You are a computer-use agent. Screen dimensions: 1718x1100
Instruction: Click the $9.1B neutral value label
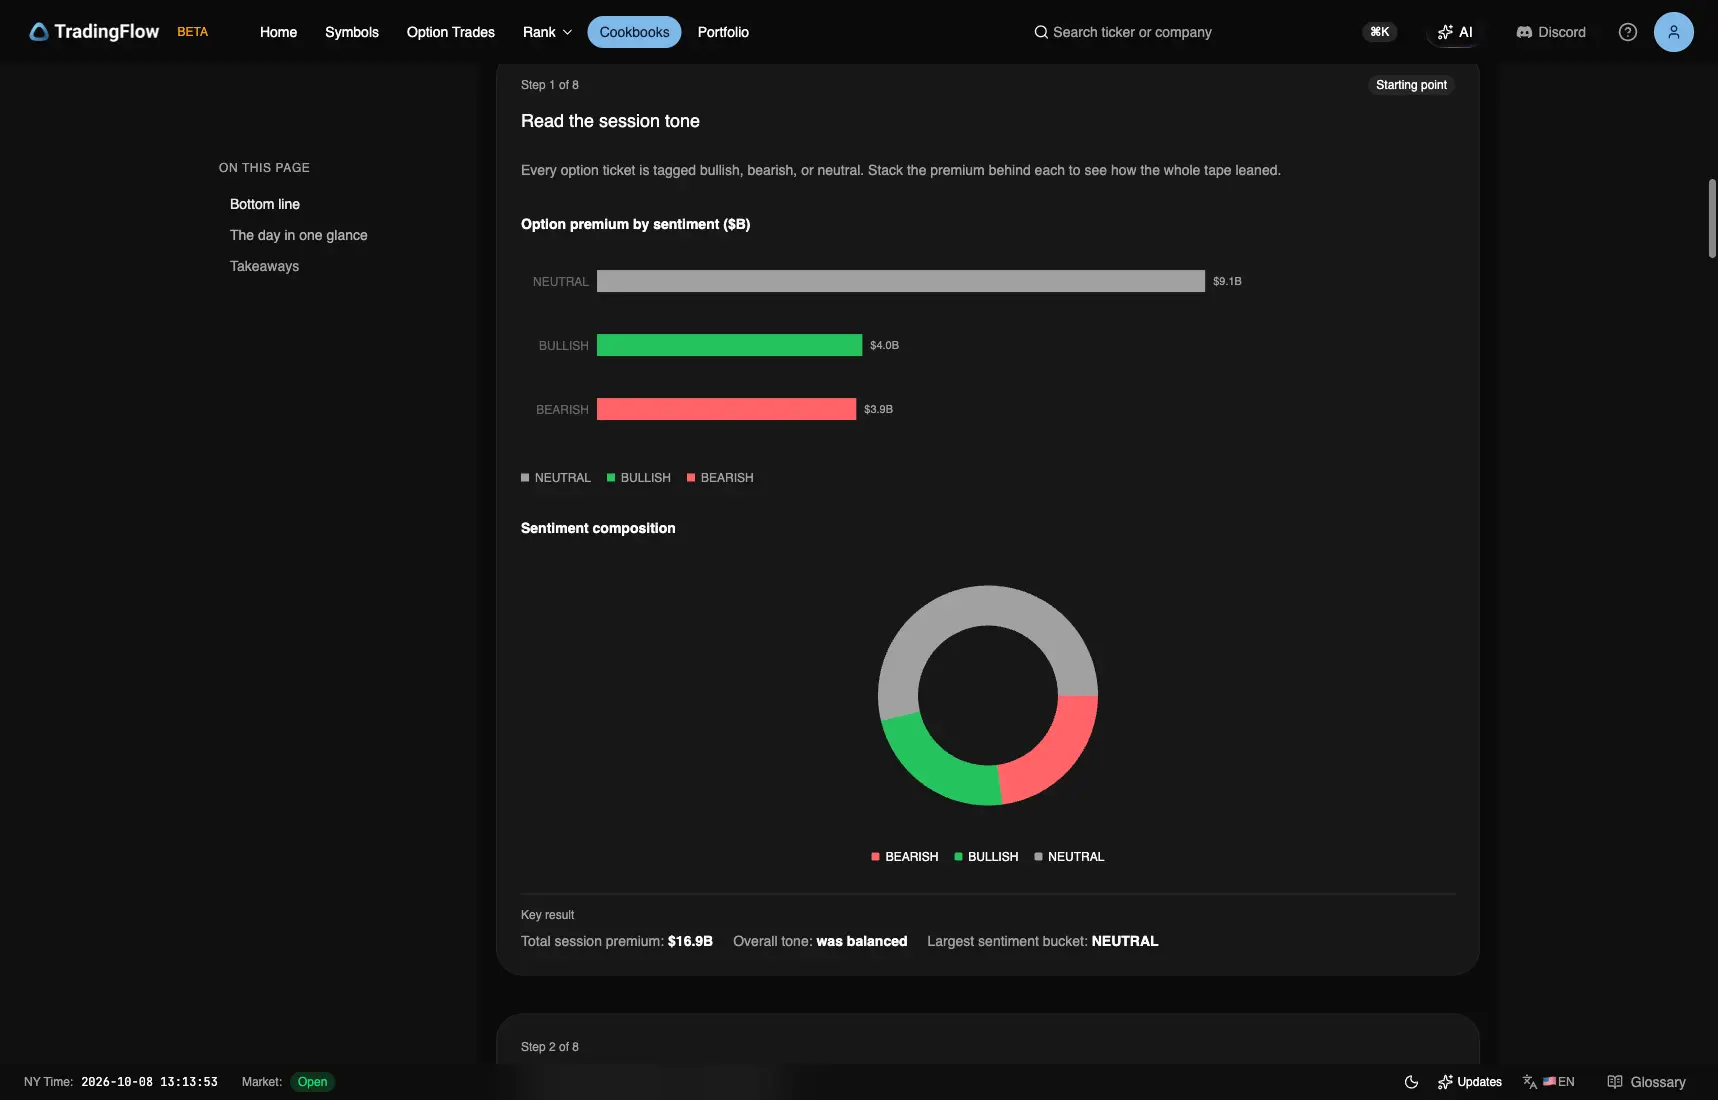pyautogui.click(x=1227, y=281)
